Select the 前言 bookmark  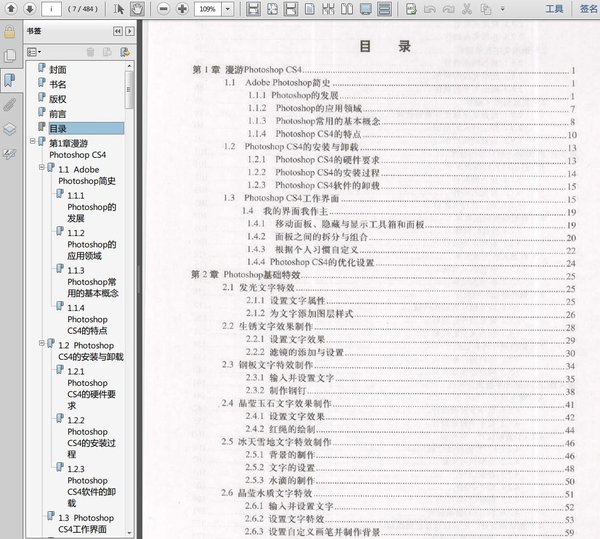57,114
